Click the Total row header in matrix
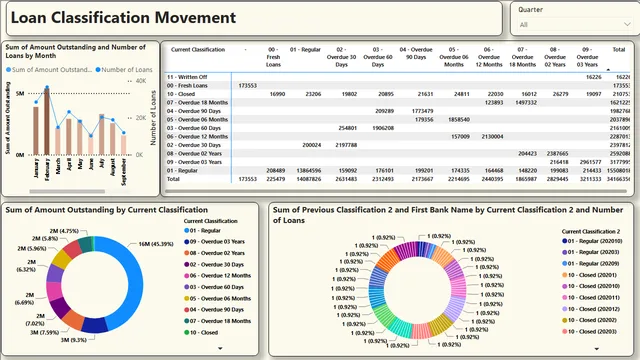Screen dimensions: 640x360 pyautogui.click(x=173, y=179)
